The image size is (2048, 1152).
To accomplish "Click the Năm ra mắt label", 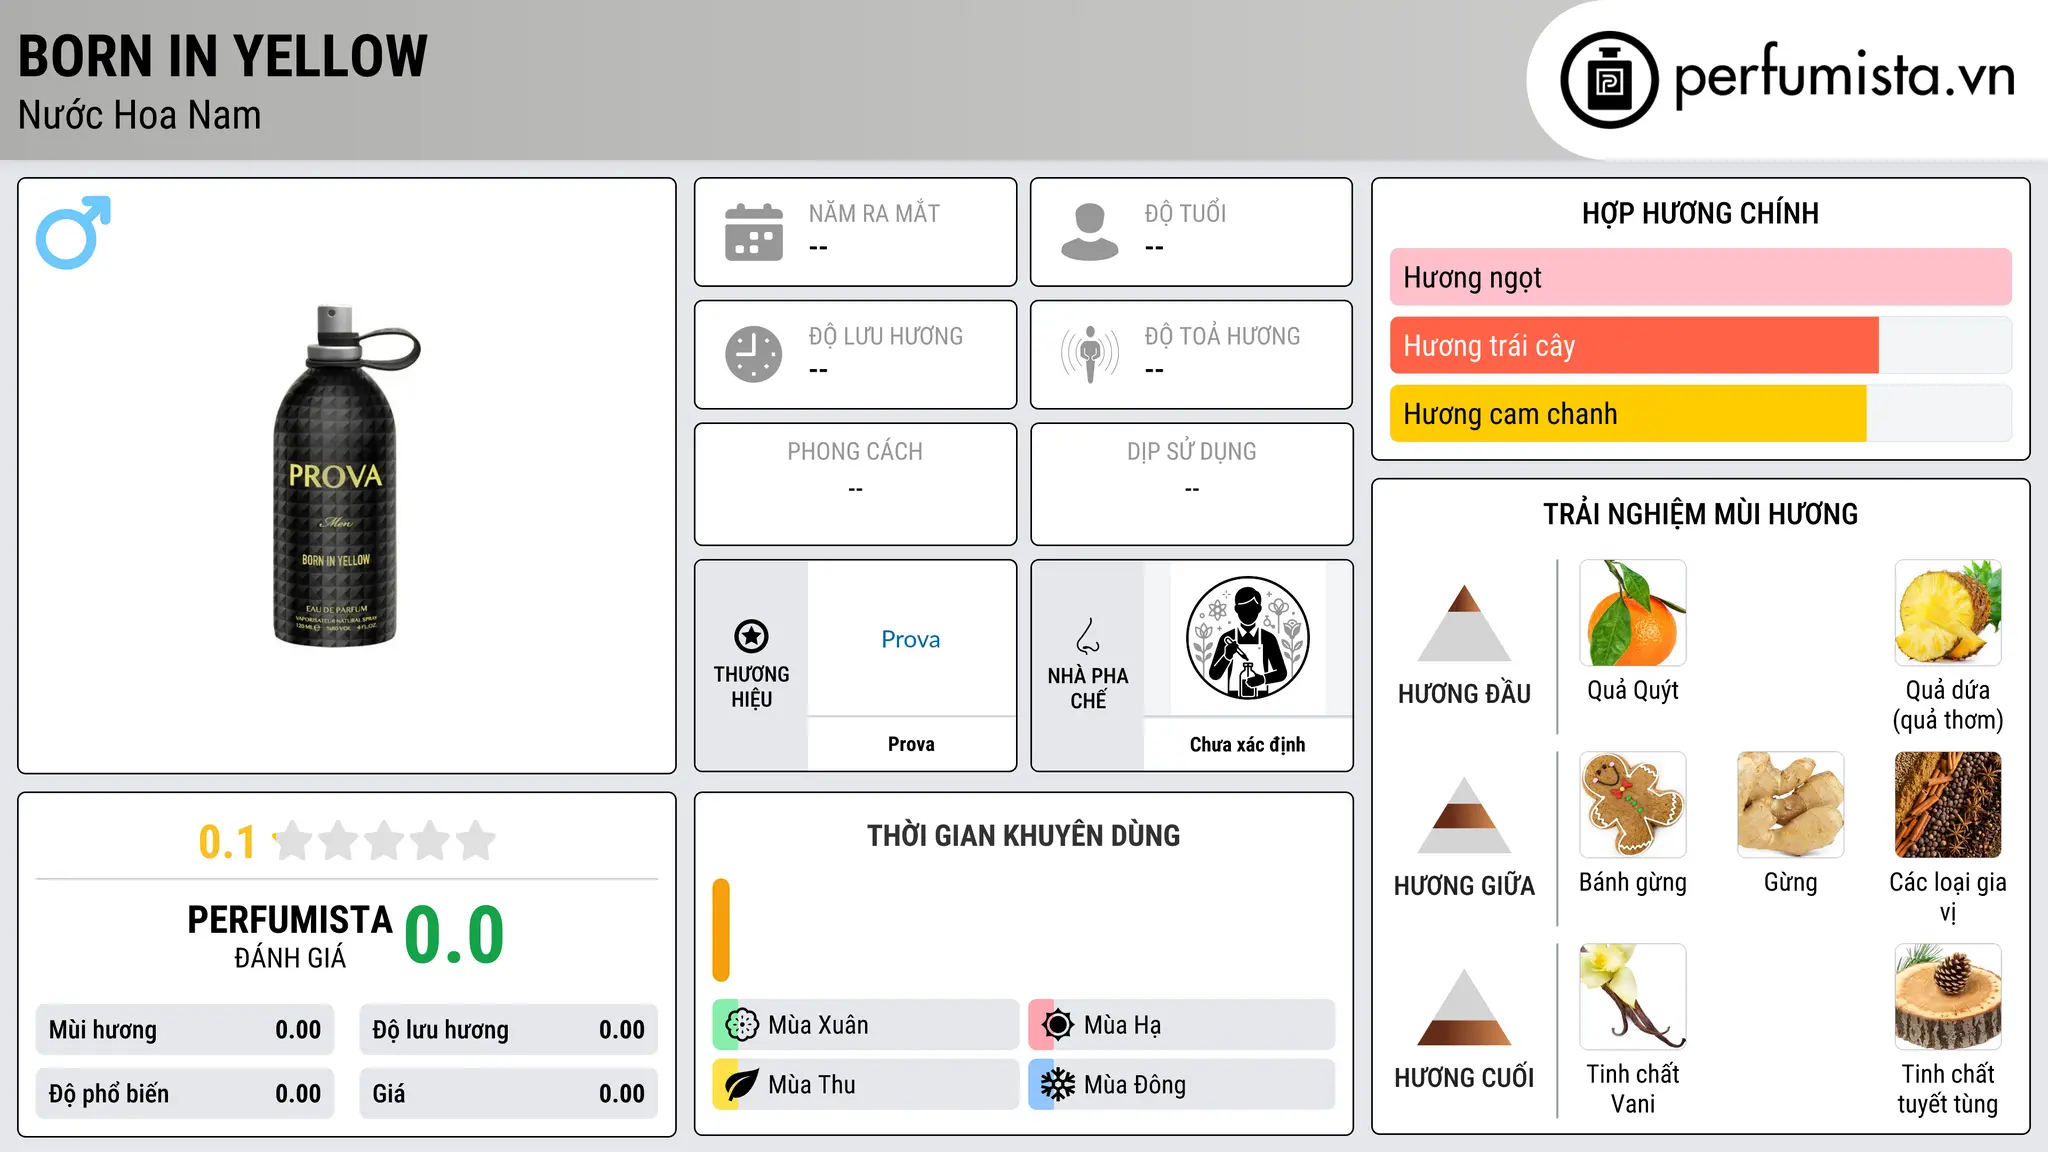I will click(874, 213).
